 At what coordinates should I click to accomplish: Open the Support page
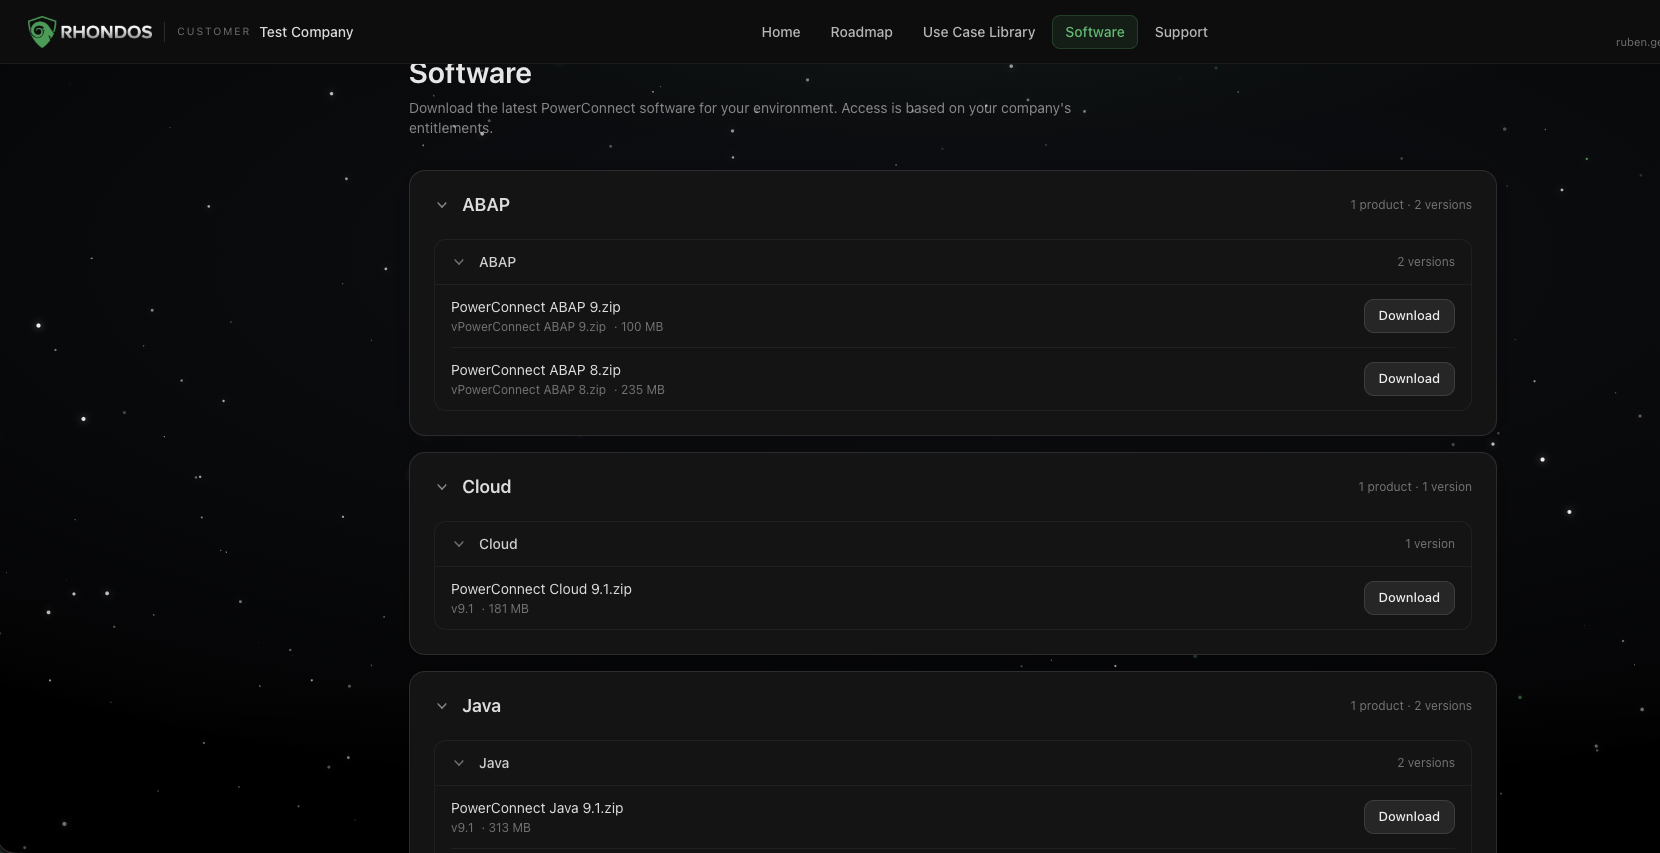(1181, 32)
